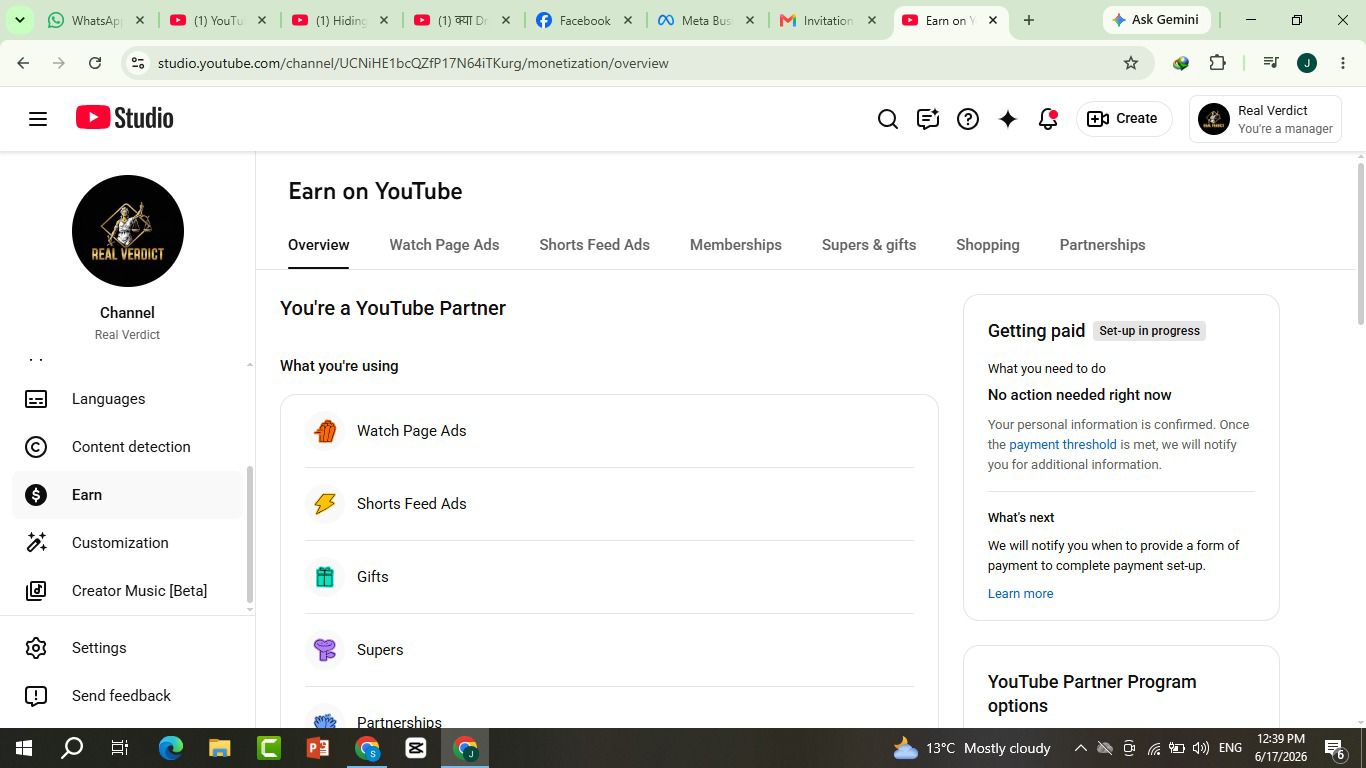
Task: Follow the payment threshold link
Action: tap(1062, 445)
